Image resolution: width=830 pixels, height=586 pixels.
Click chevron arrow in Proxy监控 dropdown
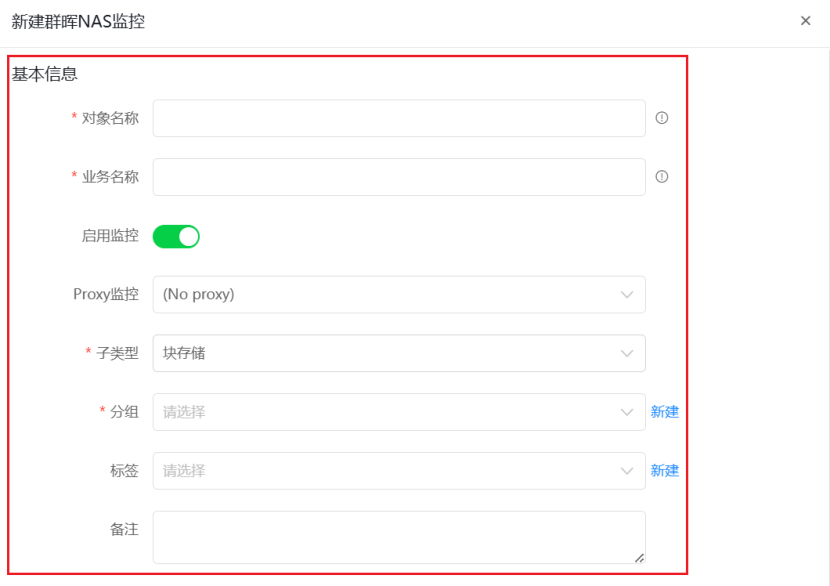pyautogui.click(x=627, y=294)
